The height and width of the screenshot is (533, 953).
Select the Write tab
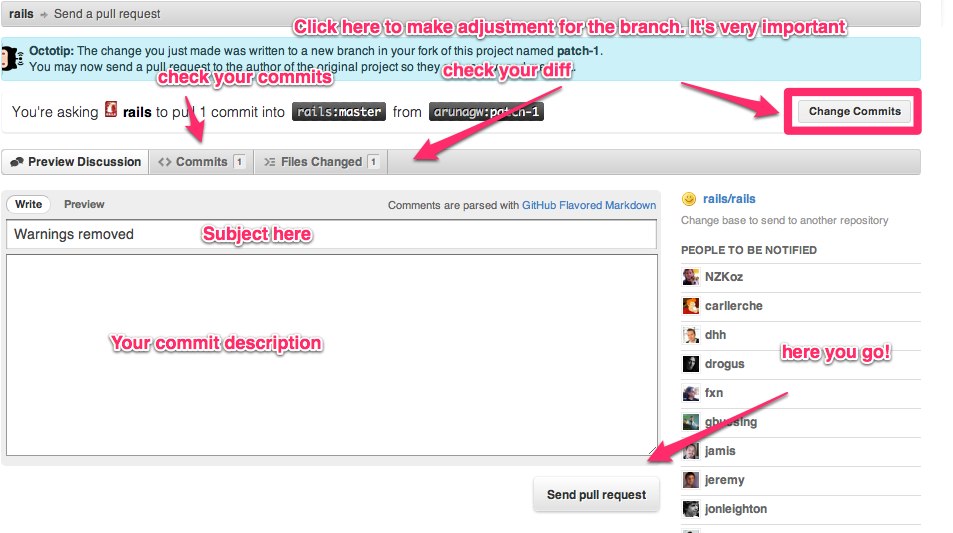coord(29,204)
